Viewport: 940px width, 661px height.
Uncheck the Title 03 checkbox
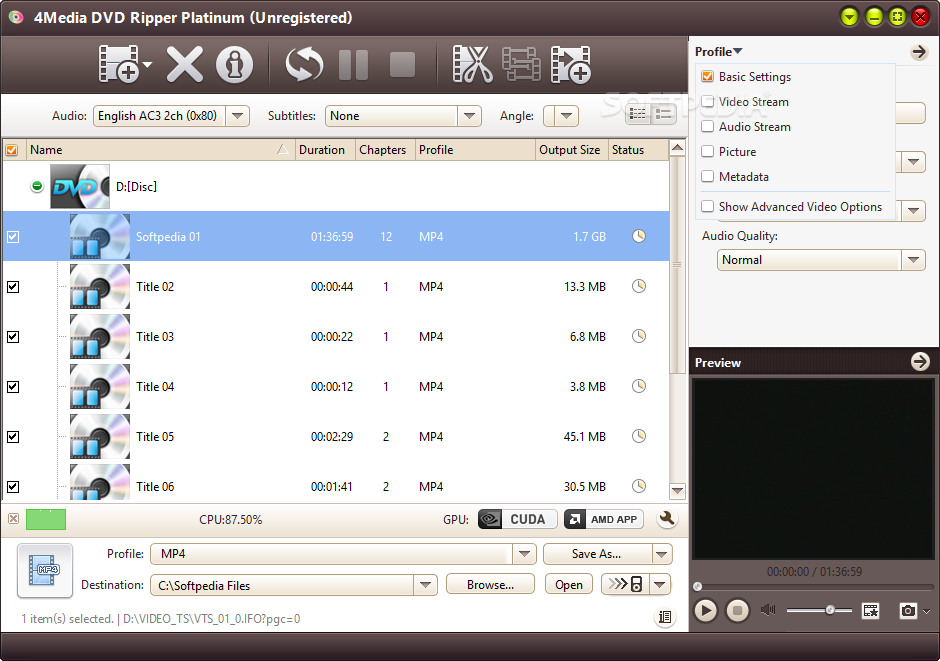pyautogui.click(x=13, y=337)
